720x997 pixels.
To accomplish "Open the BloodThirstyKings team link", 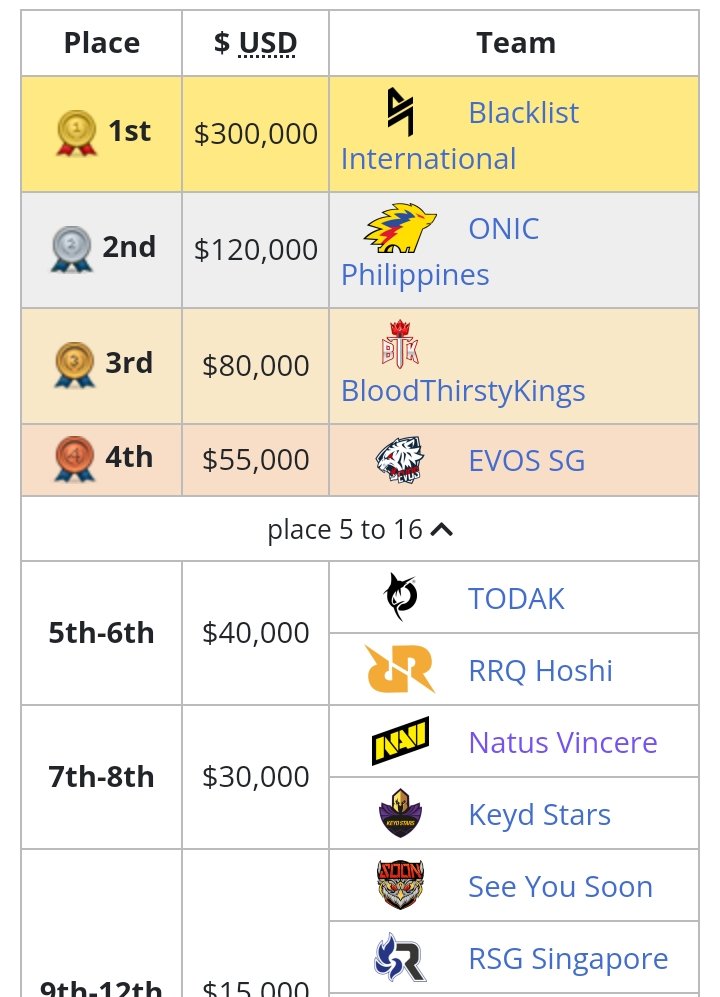I will (463, 390).
